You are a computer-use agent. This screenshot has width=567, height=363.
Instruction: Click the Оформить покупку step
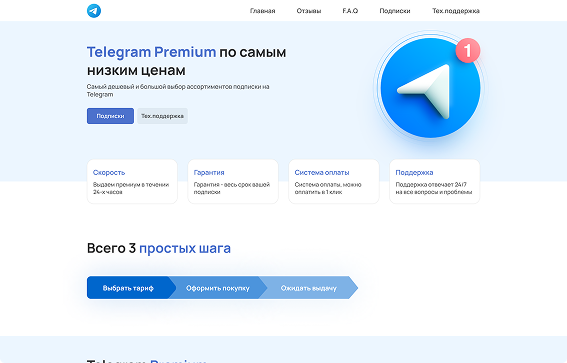tap(218, 288)
